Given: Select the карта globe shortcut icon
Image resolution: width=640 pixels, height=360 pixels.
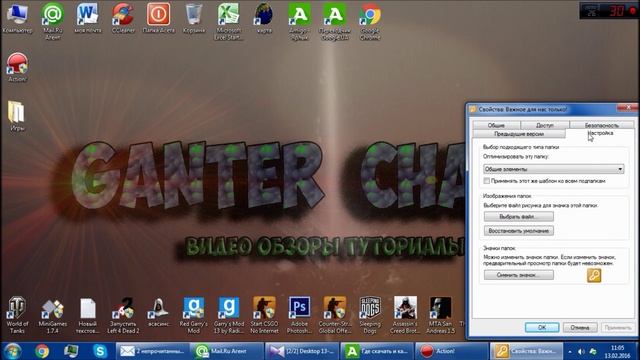Looking at the screenshot, I should (x=264, y=19).
